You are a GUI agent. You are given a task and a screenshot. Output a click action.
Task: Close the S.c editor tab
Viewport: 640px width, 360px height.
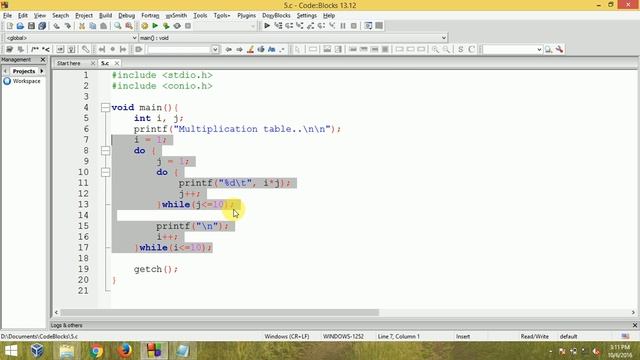coord(117,63)
